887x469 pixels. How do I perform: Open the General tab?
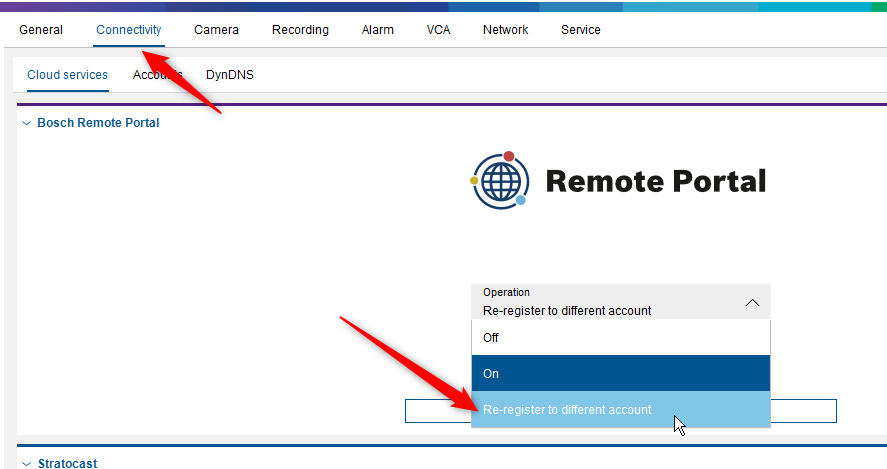41,30
